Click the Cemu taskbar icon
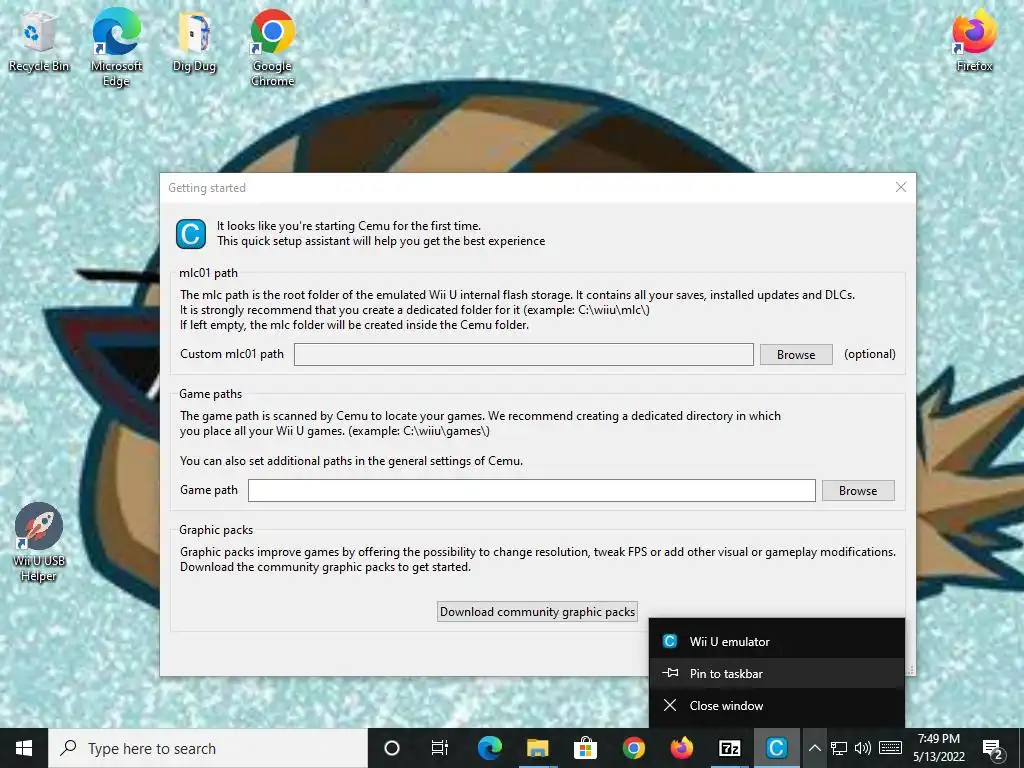The width and height of the screenshot is (1024, 768). [x=776, y=748]
